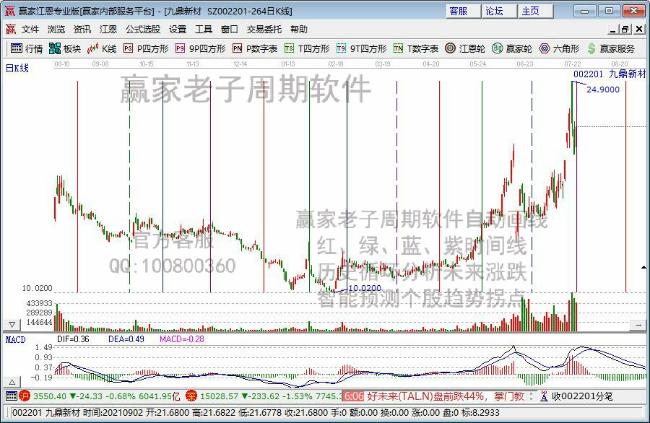The height and width of the screenshot is (423, 650).
Task: Click the red 深 Shenzhen index icon
Action: coord(191,396)
